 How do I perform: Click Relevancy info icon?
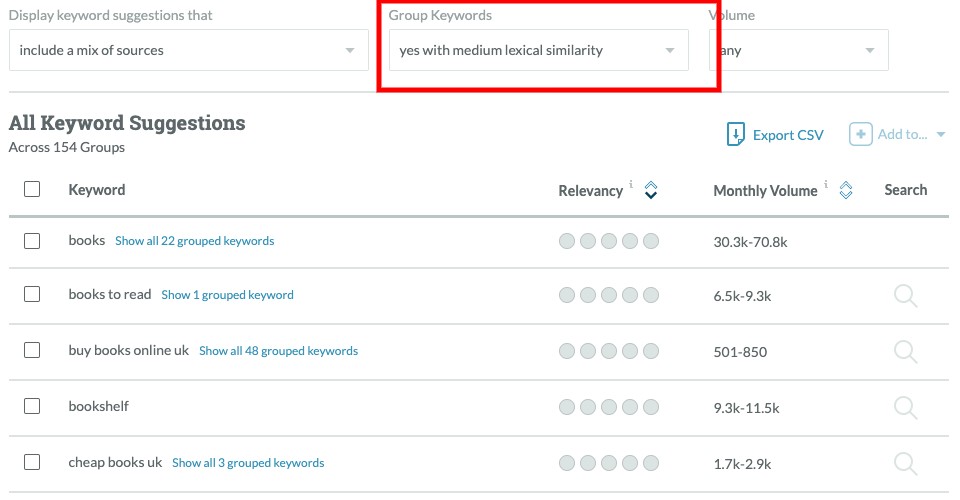coord(631,184)
